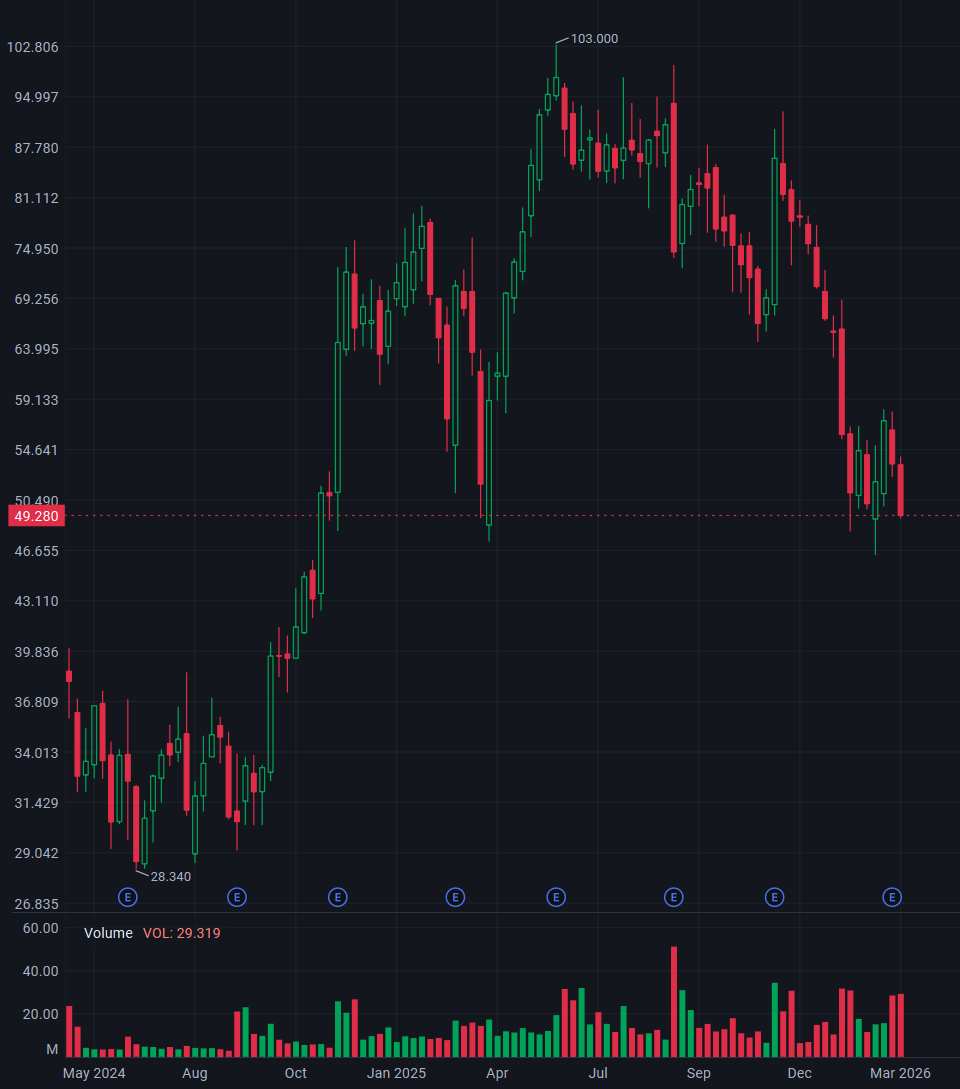Click the Jan 2025 time axis label
The height and width of the screenshot is (1089, 960).
396,1072
